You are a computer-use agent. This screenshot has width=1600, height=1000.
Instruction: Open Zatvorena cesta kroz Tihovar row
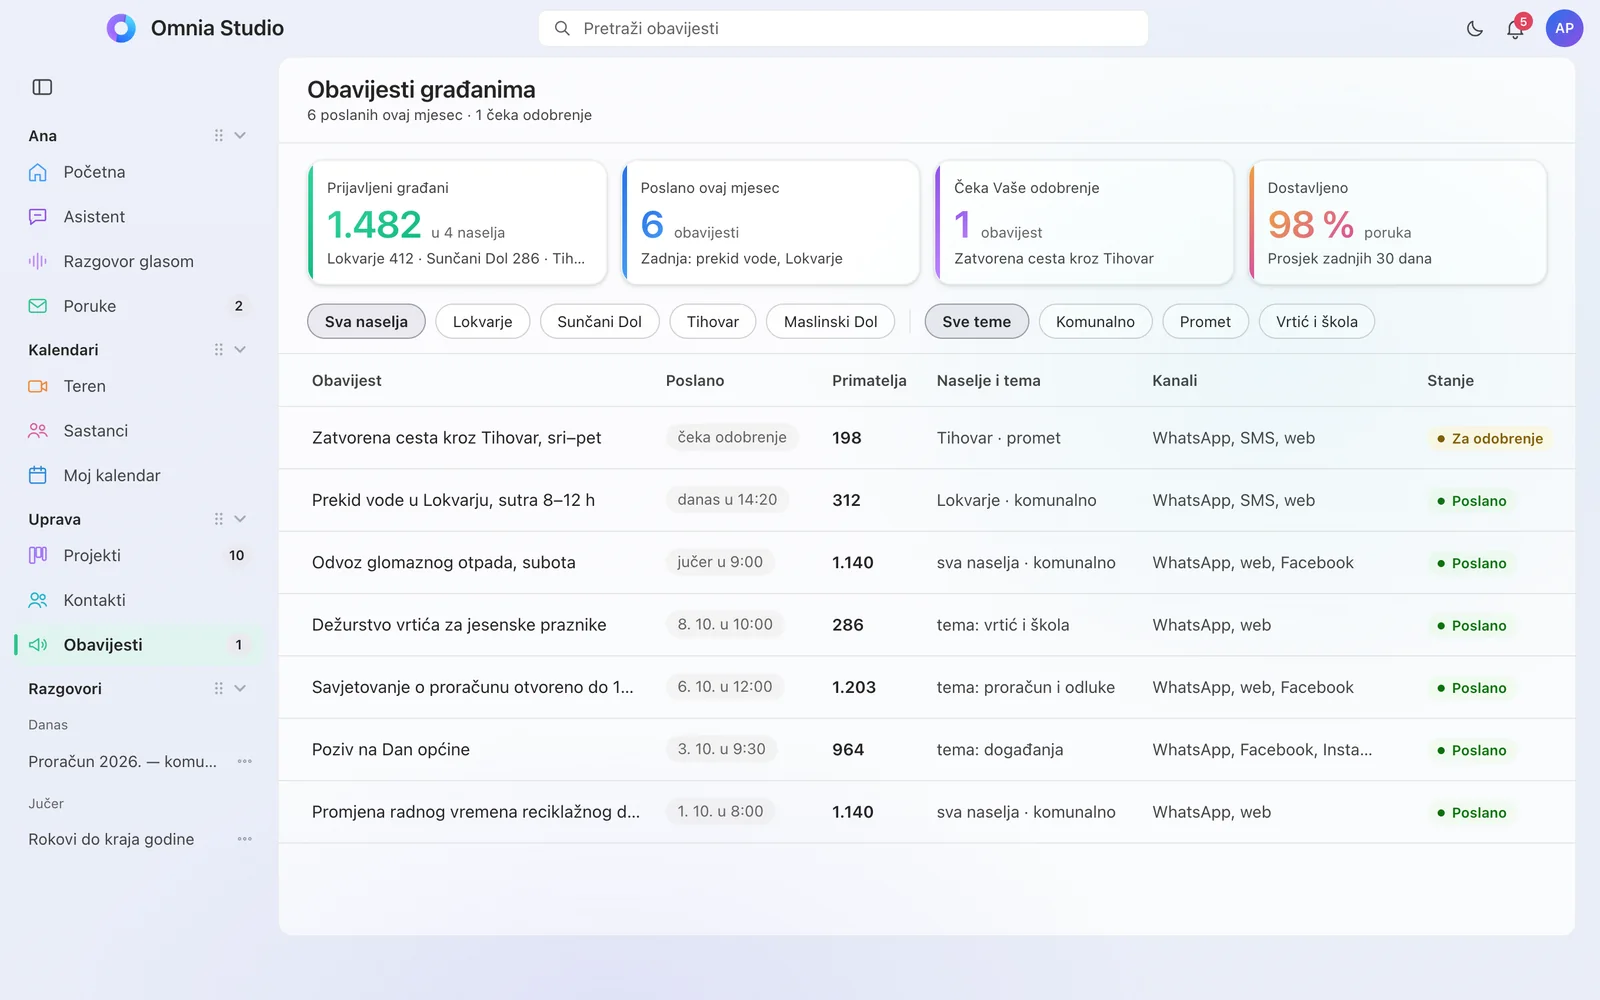tap(926, 438)
